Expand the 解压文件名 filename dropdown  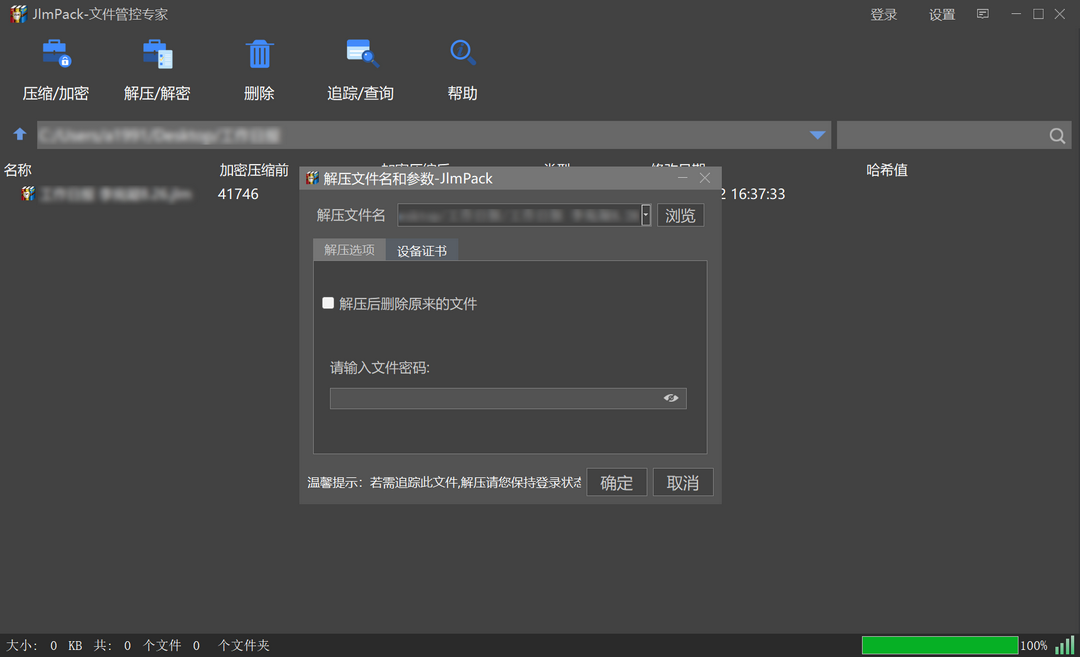tap(644, 215)
